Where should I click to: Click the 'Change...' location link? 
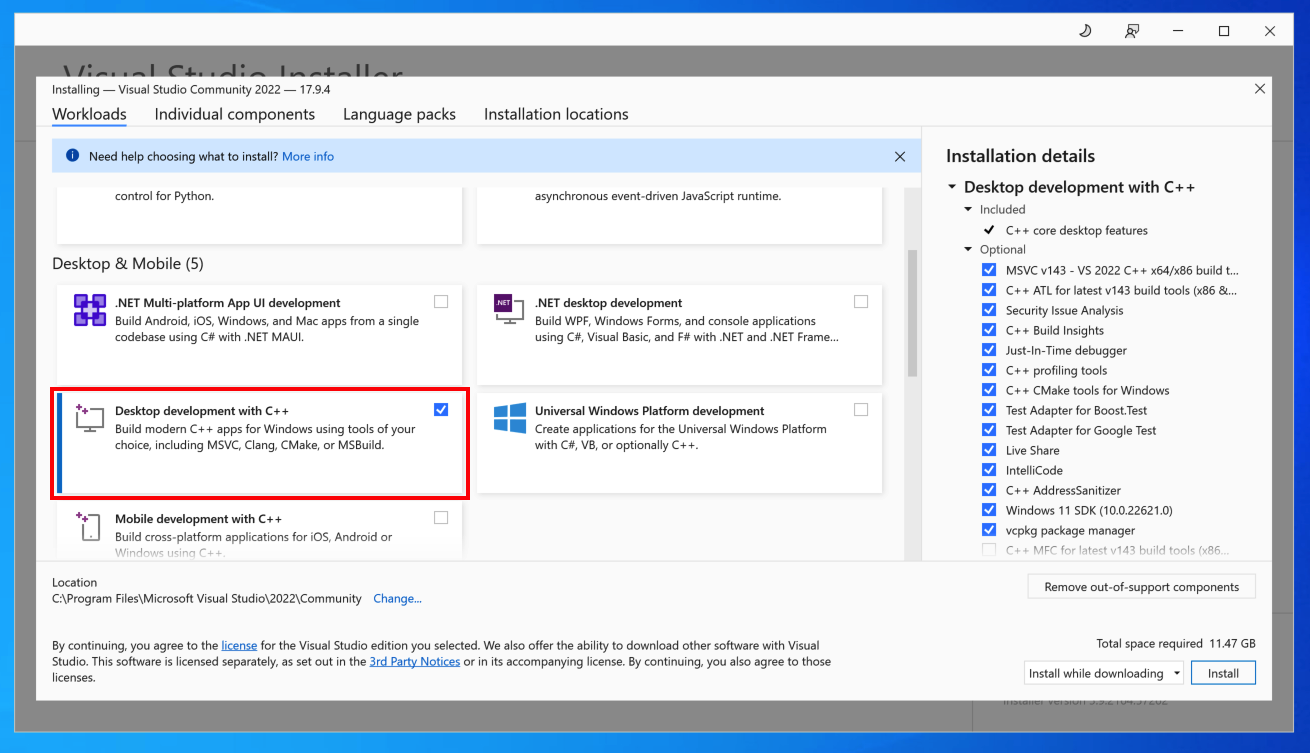[x=397, y=599]
